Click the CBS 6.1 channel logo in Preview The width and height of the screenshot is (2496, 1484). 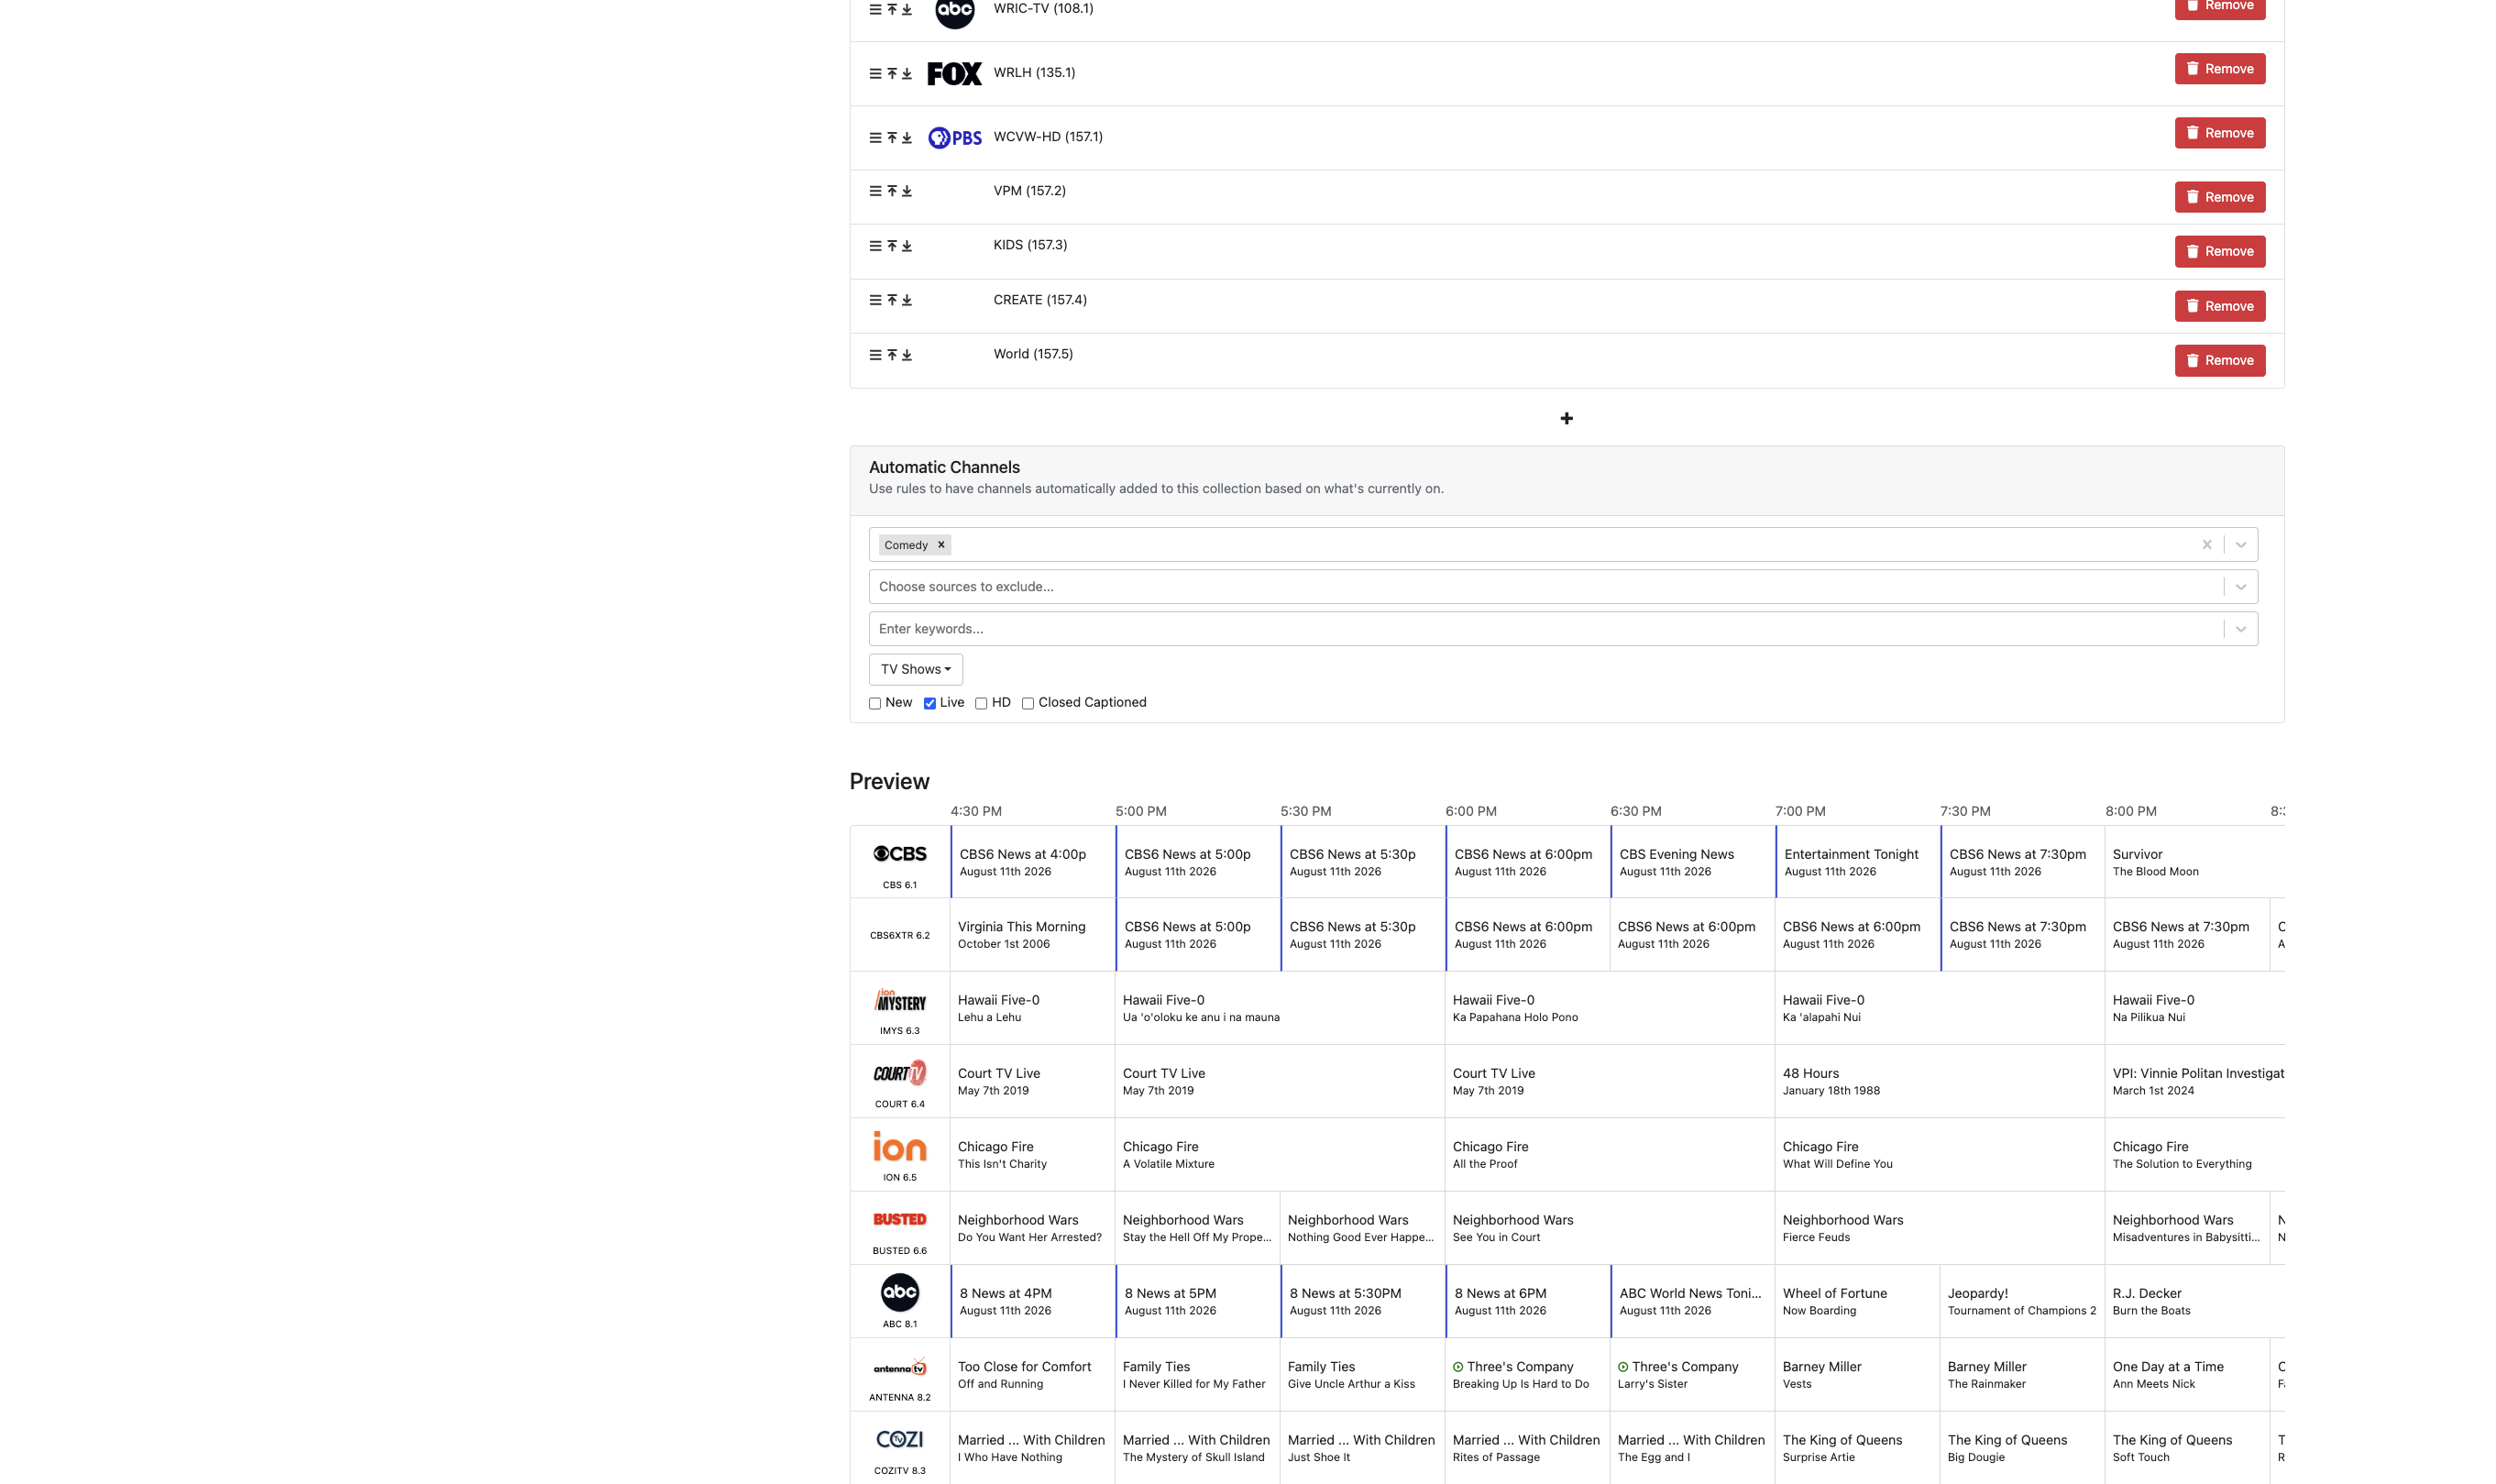899,854
